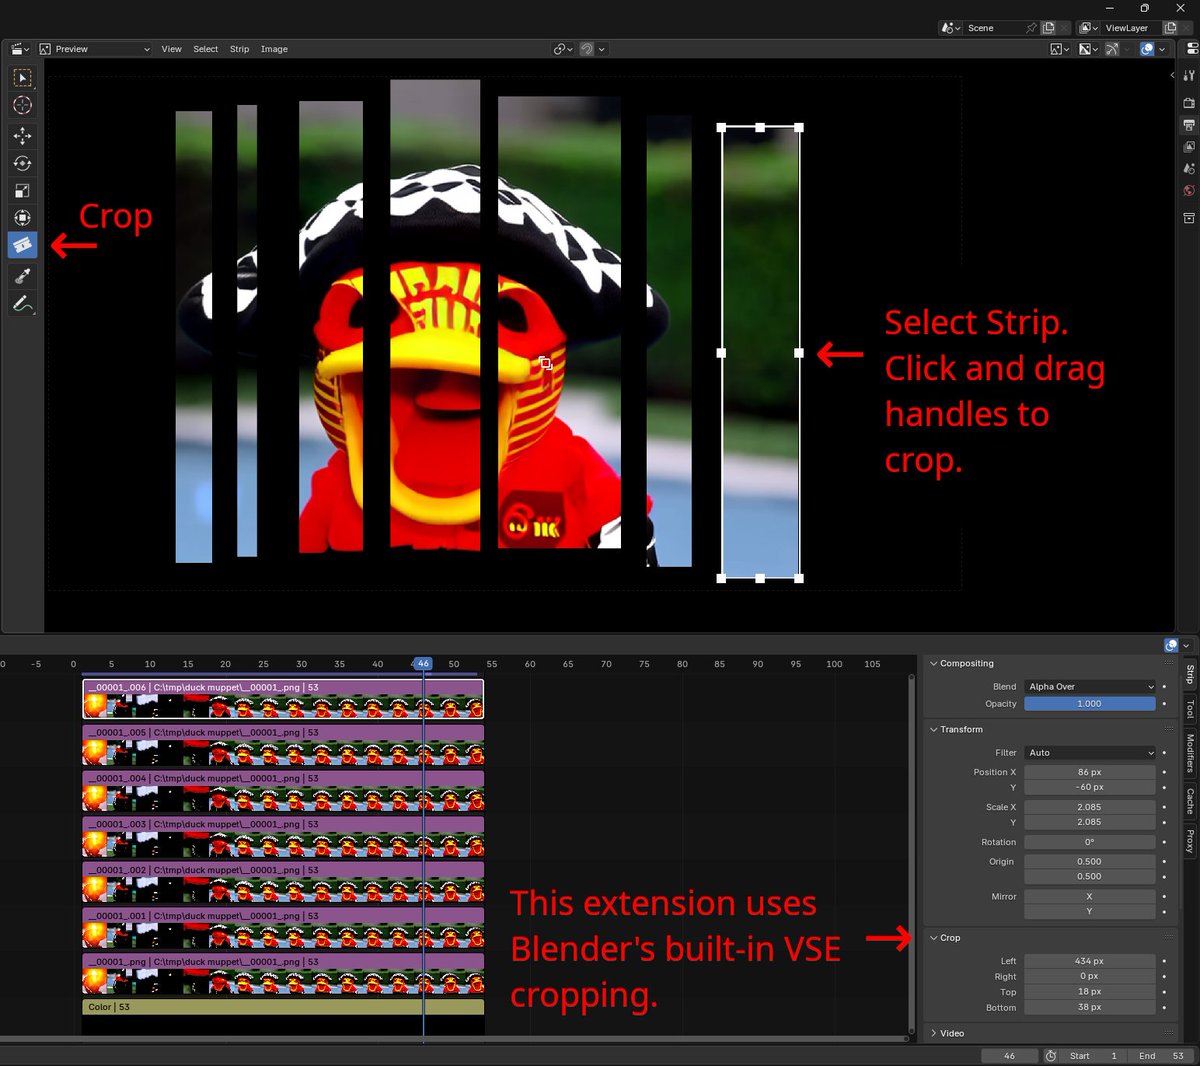The height and width of the screenshot is (1066, 1200).
Task: Switch to the Tool sidebar tab
Action: pos(1190,709)
